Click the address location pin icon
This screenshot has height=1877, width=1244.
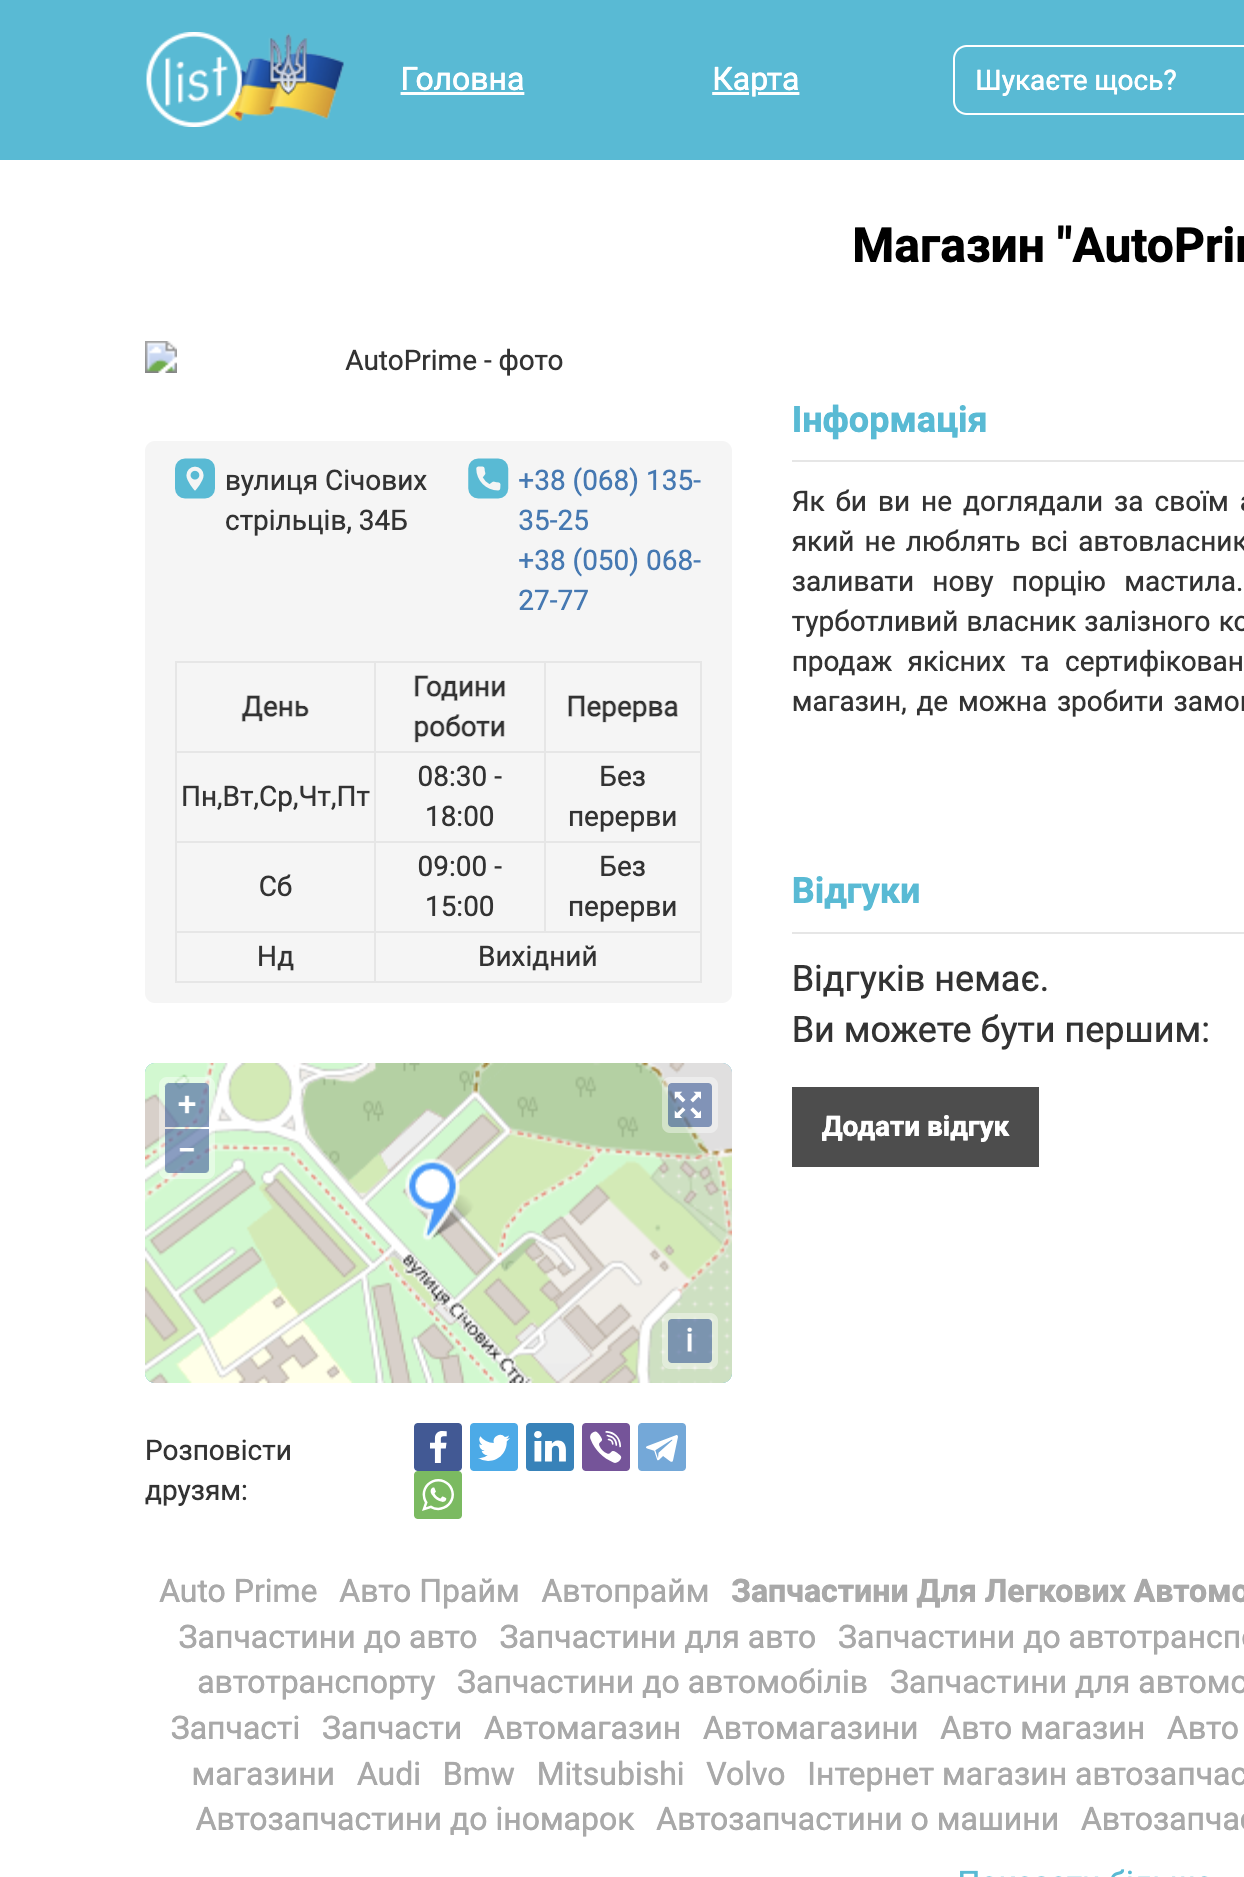coord(195,479)
